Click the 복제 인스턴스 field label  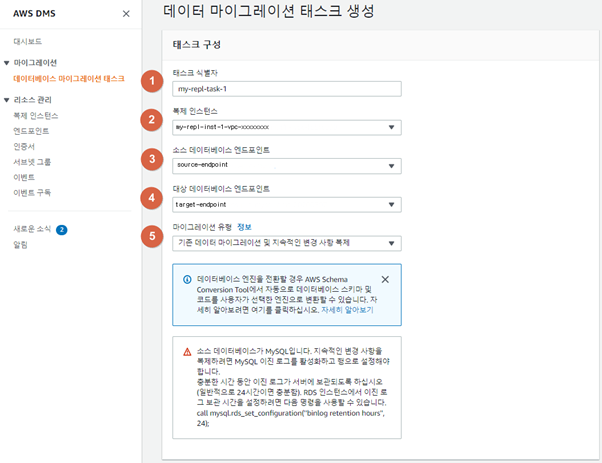click(x=195, y=111)
